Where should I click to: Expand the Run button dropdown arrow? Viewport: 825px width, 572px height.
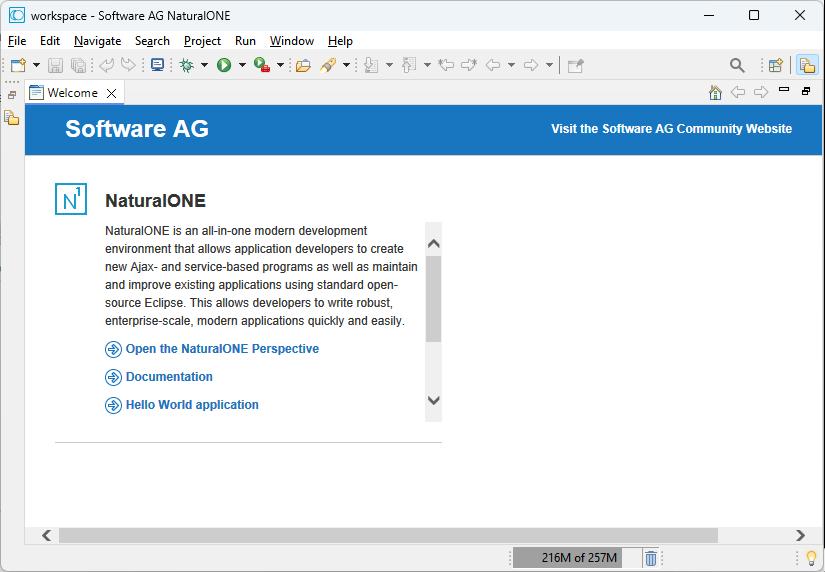click(x=242, y=65)
